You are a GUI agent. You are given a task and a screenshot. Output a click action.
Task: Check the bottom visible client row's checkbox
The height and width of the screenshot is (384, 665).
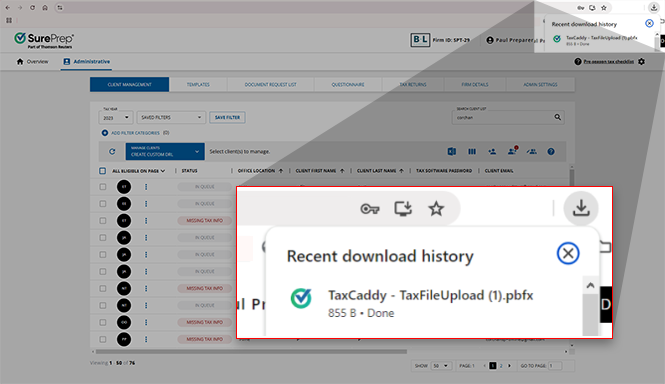[x=103, y=339]
